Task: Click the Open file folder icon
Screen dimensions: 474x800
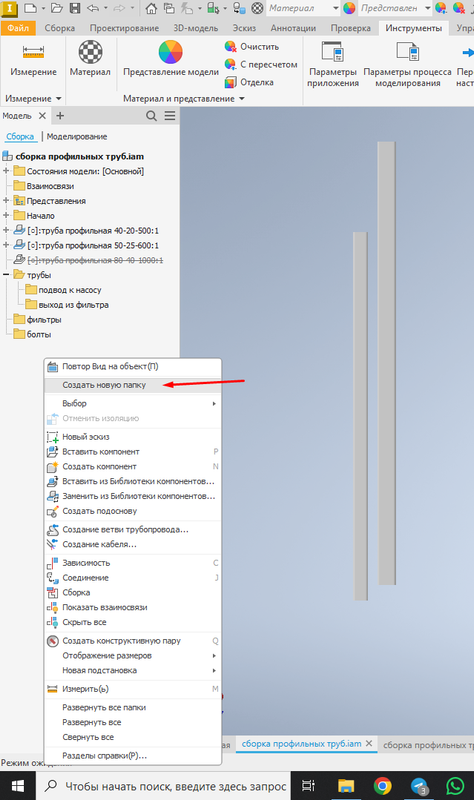Action: click(57, 8)
